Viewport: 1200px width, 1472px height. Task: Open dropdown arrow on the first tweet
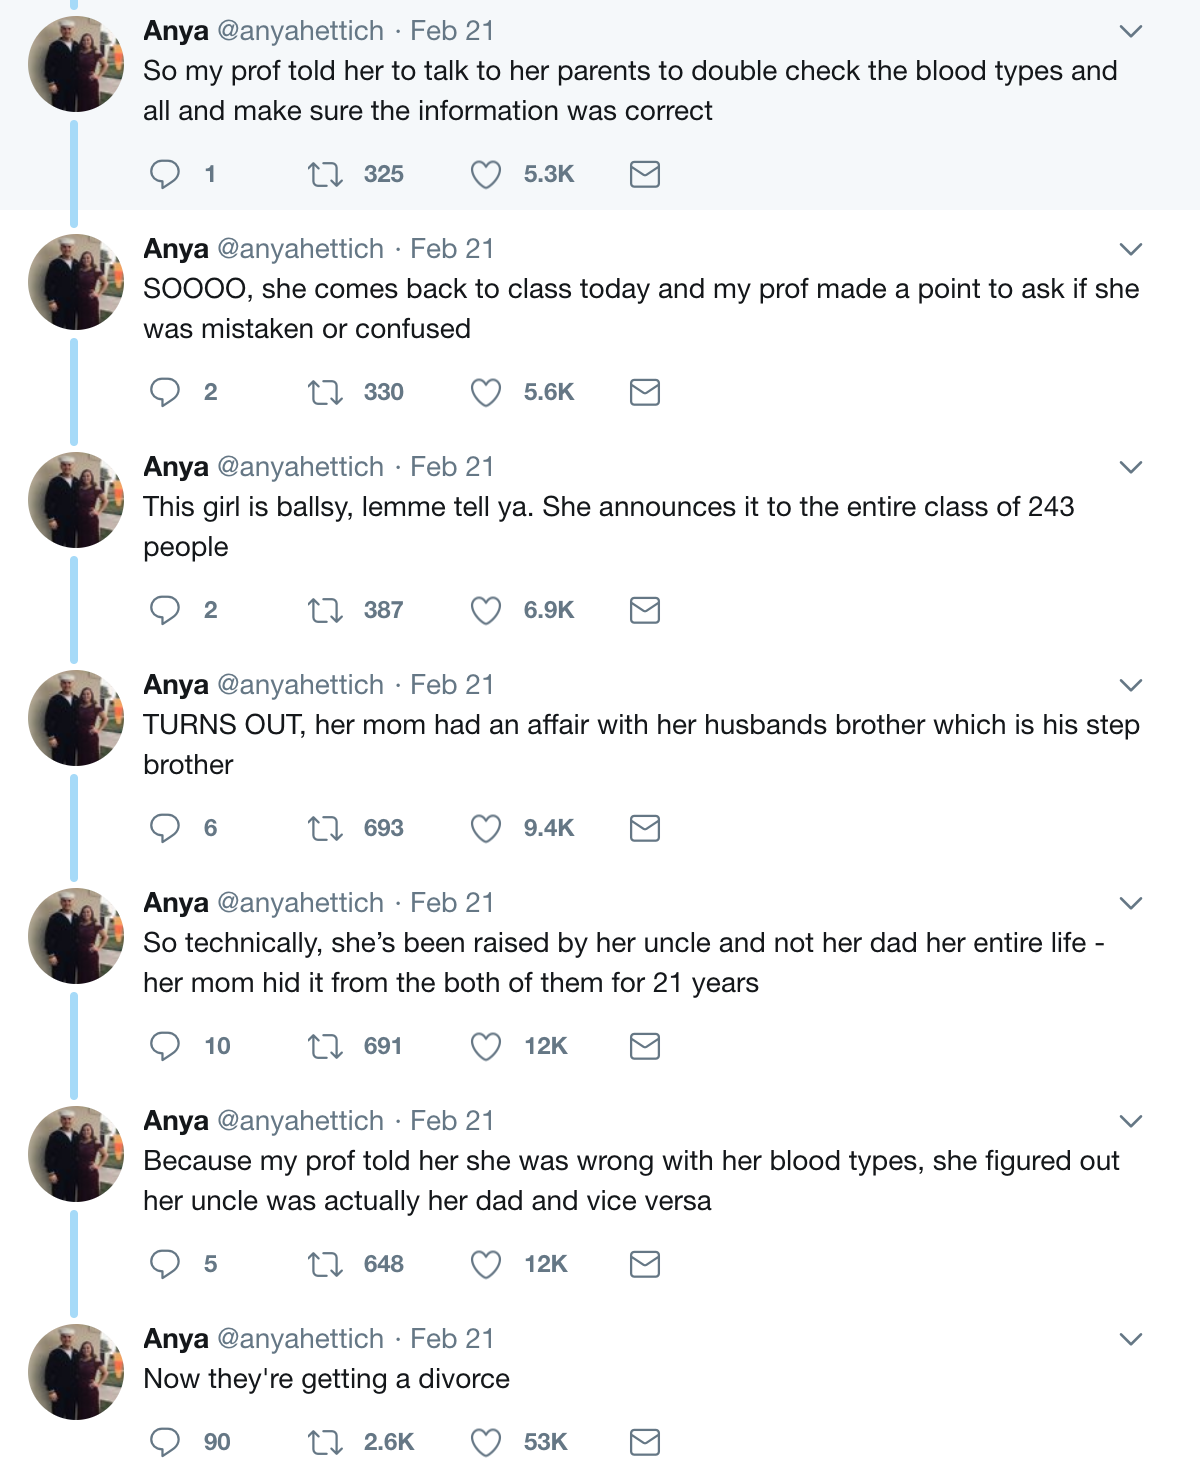tap(1130, 32)
